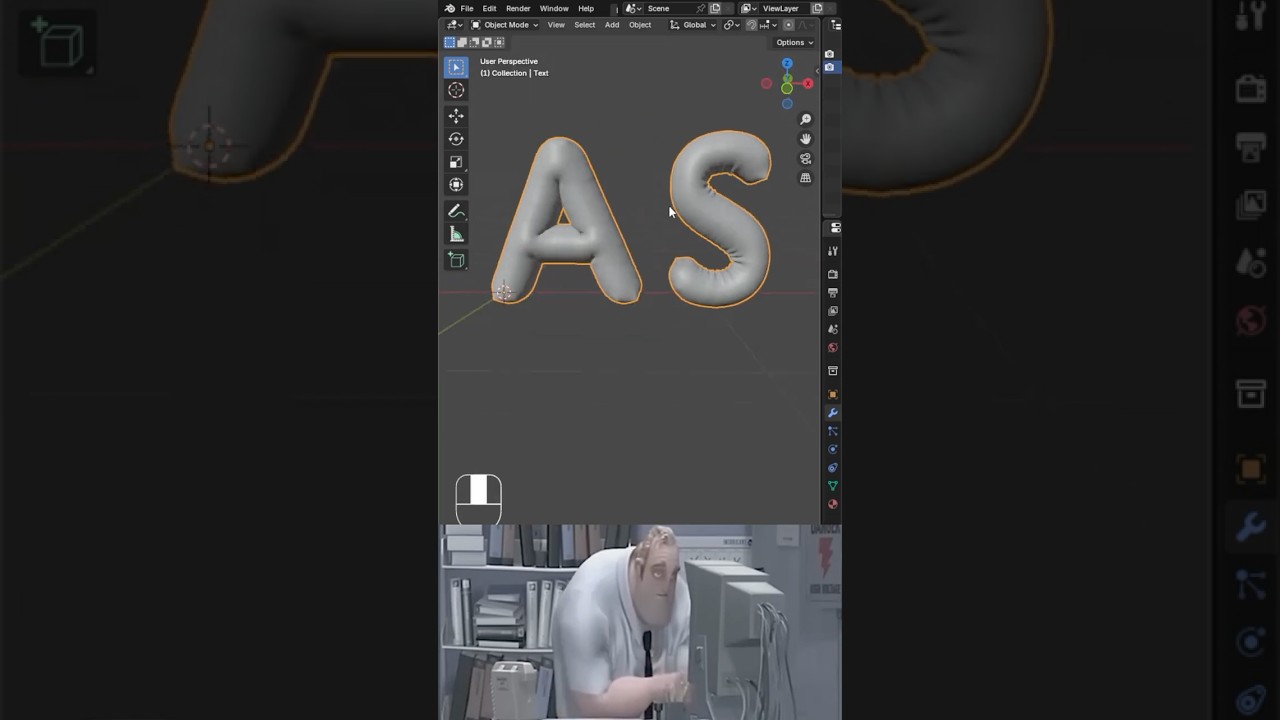Open Tool properties tab
Viewport: 1280px width, 720px height.
click(x=833, y=251)
